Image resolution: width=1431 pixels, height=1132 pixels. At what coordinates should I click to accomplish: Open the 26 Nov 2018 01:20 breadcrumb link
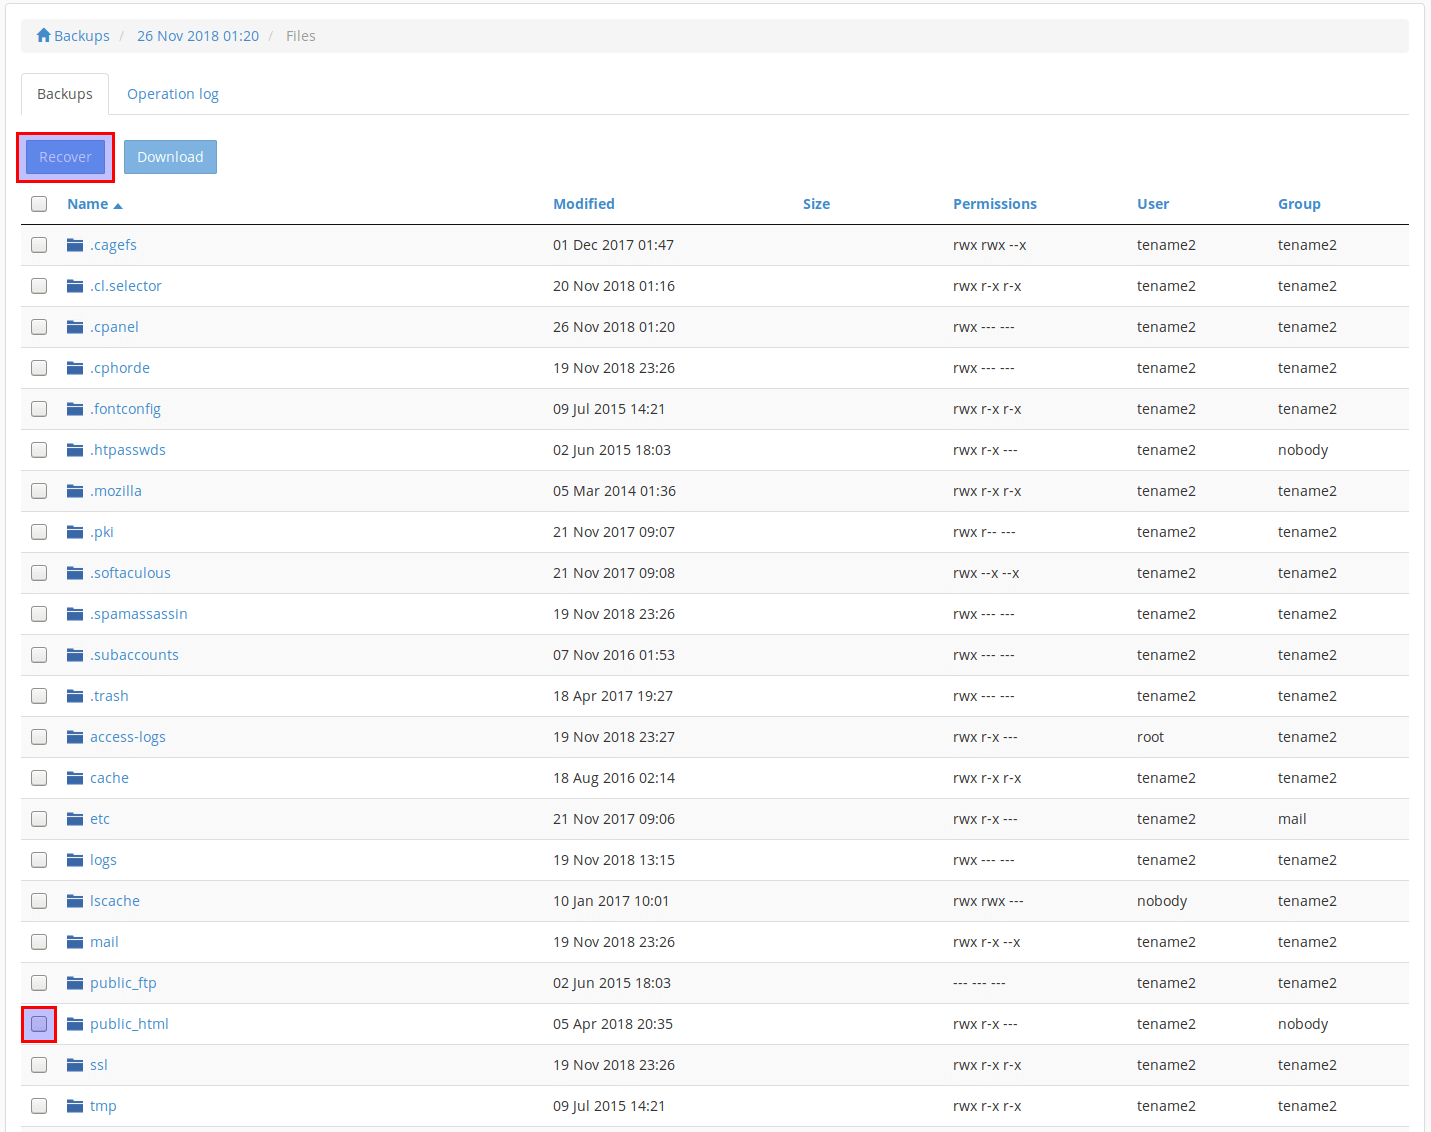(x=198, y=36)
